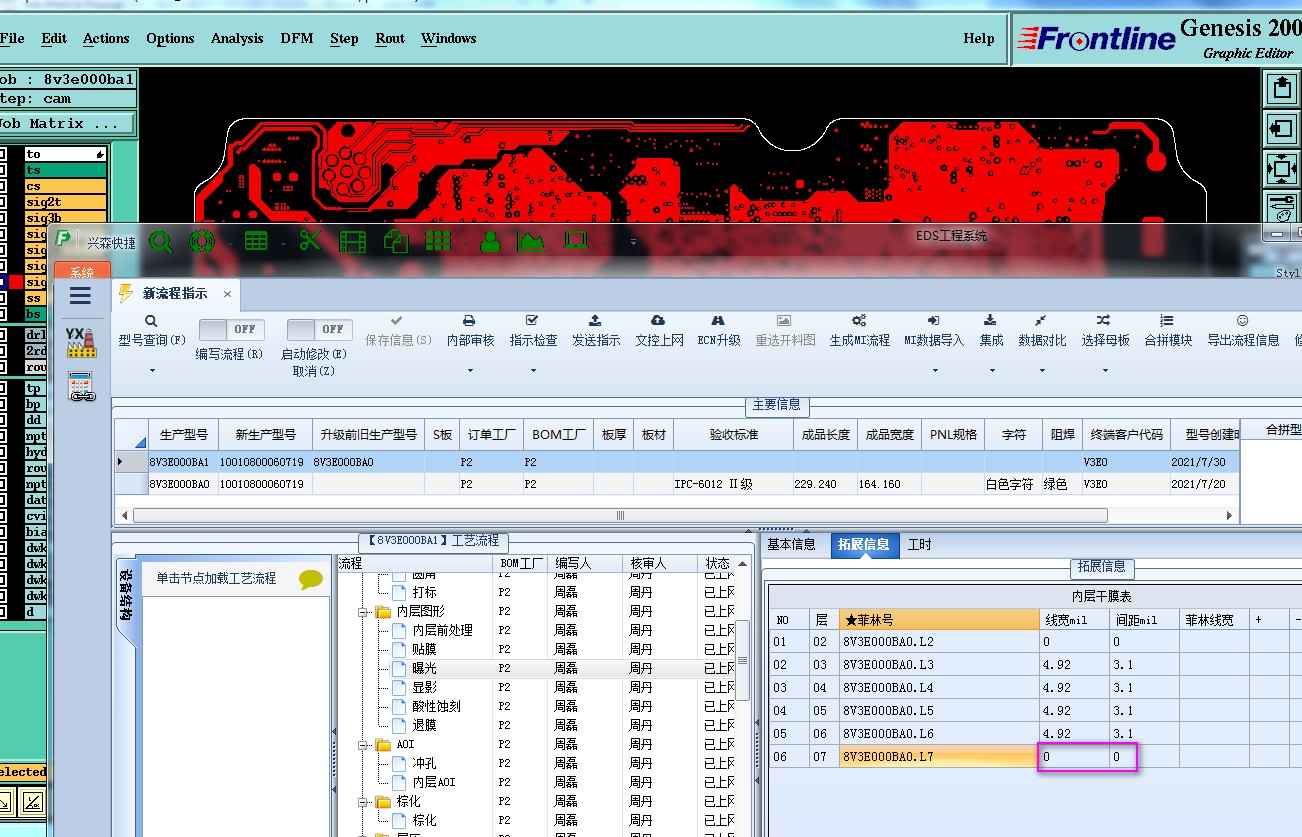The image size is (1302, 837).
Task: Open Genesis Actions menu
Action: pyautogui.click(x=106, y=38)
